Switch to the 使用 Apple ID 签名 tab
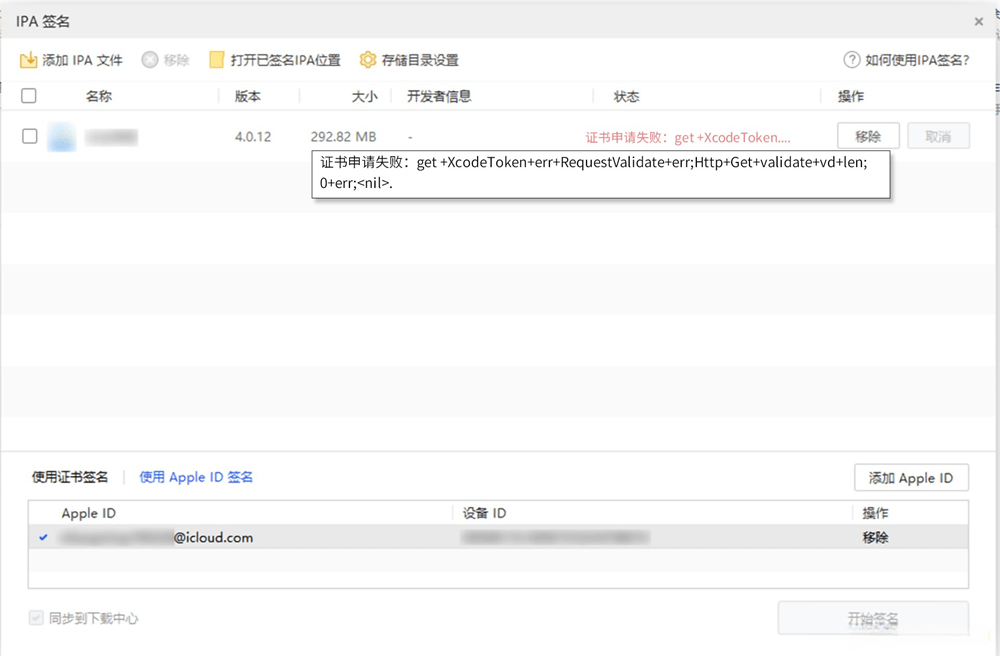 [195, 477]
